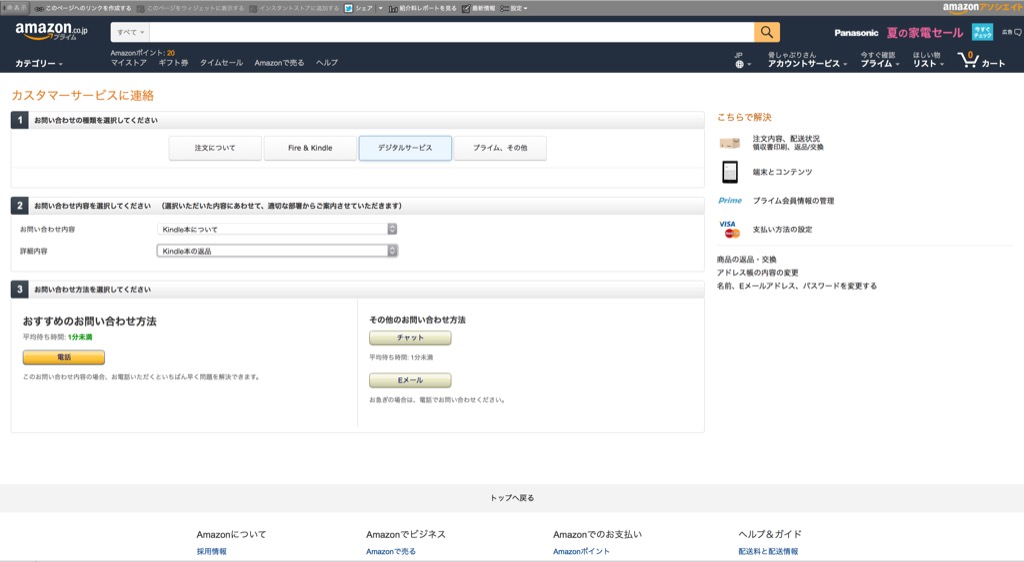Open 支払い方法の設定 link
1024x562 pixels.
[782, 229]
